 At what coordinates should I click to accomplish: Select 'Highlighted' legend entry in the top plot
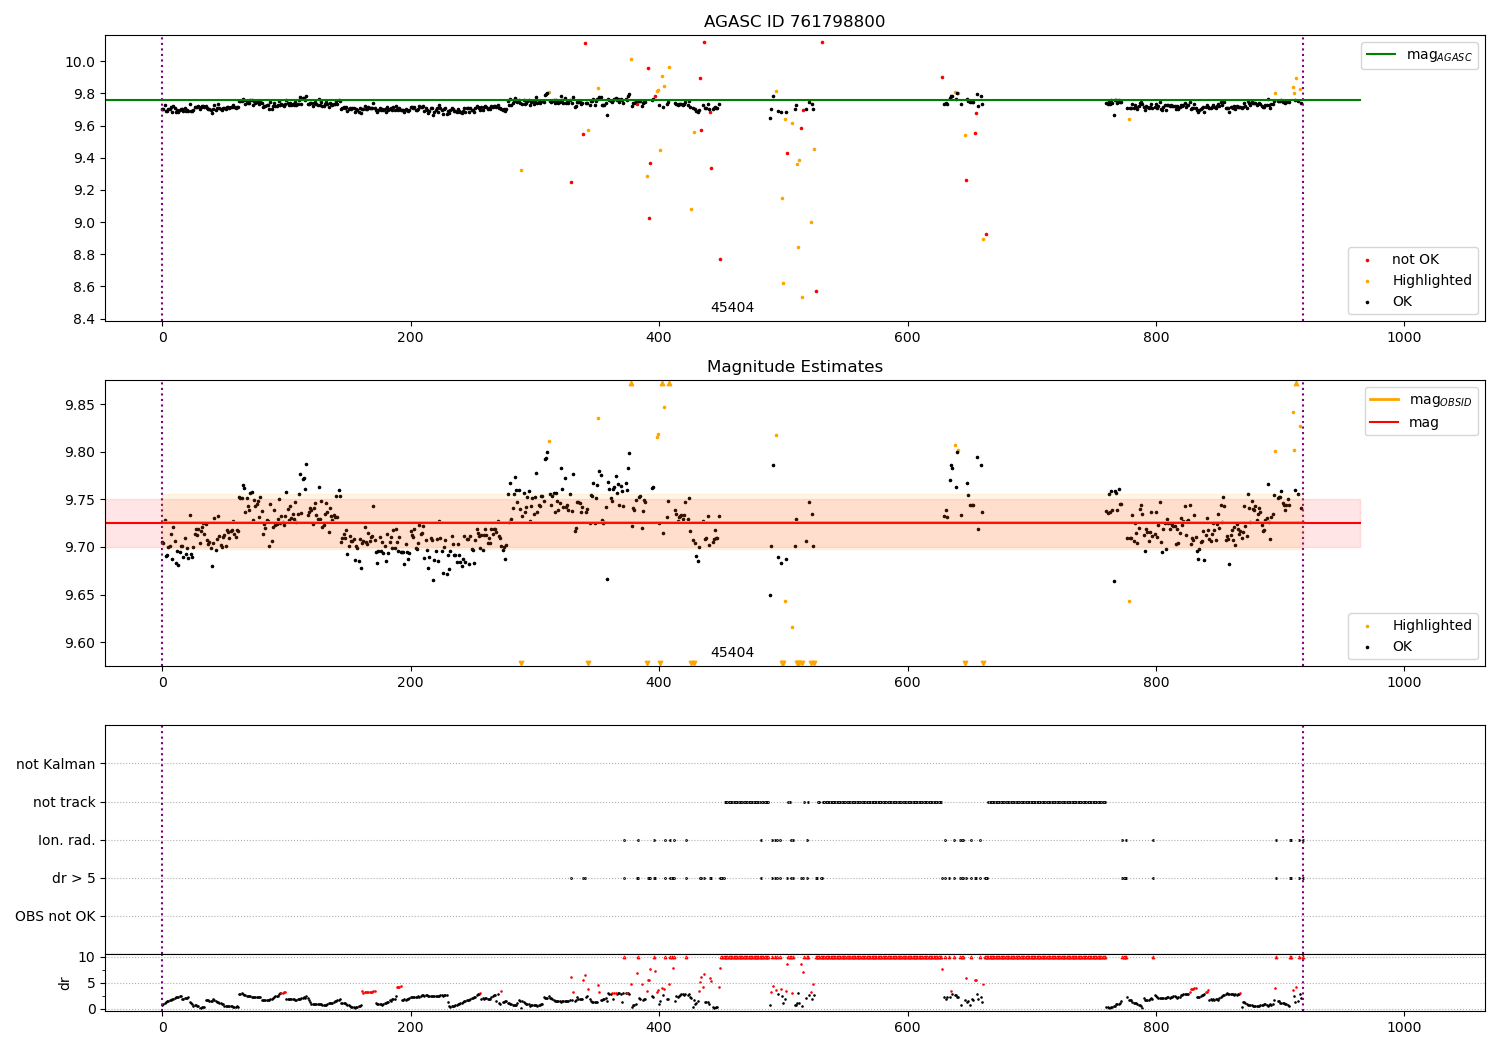tap(1432, 281)
